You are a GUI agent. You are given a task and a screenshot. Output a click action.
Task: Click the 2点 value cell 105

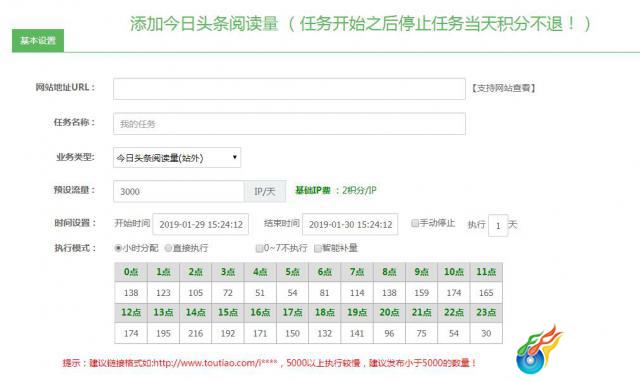click(x=196, y=293)
